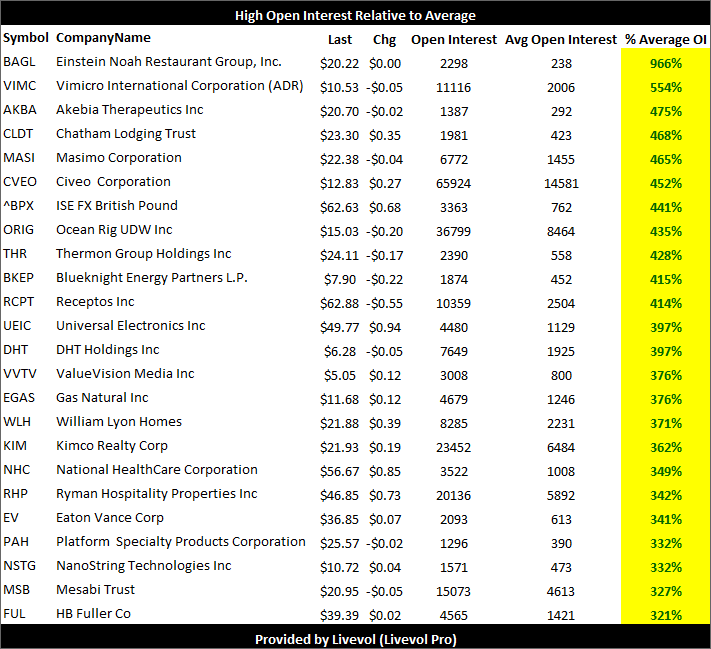Click NanoString Technologies Inc name
711x649 pixels.
(144, 566)
